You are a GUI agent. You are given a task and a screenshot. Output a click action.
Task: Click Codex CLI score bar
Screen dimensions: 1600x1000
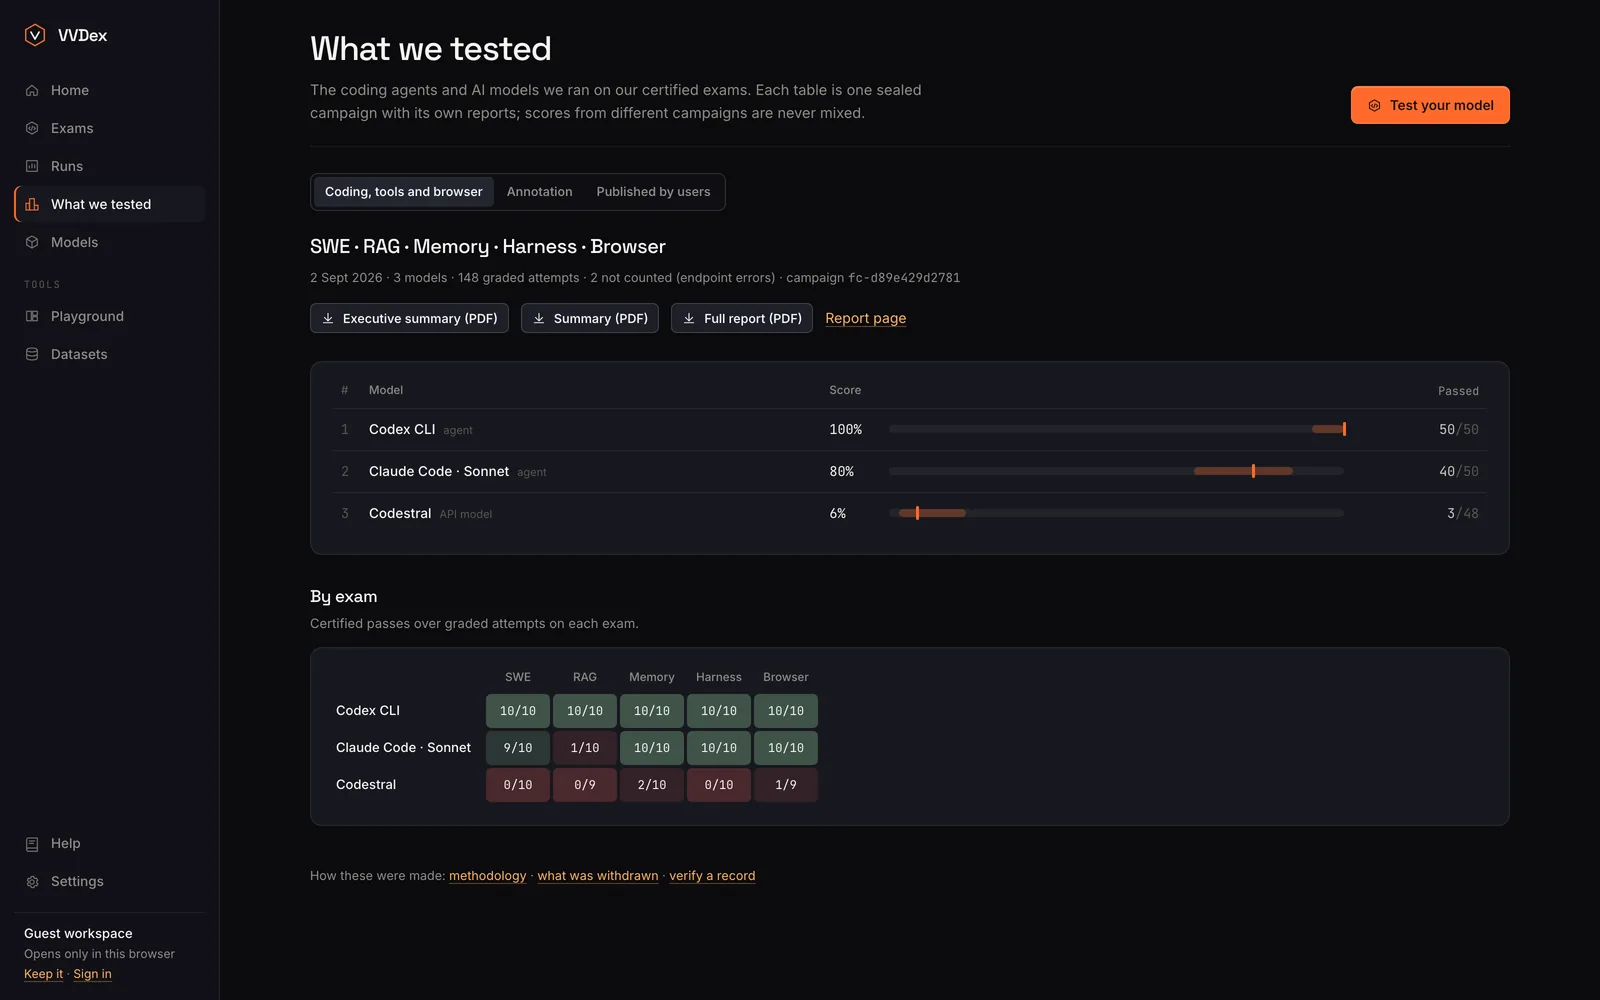pyautogui.click(x=1116, y=429)
